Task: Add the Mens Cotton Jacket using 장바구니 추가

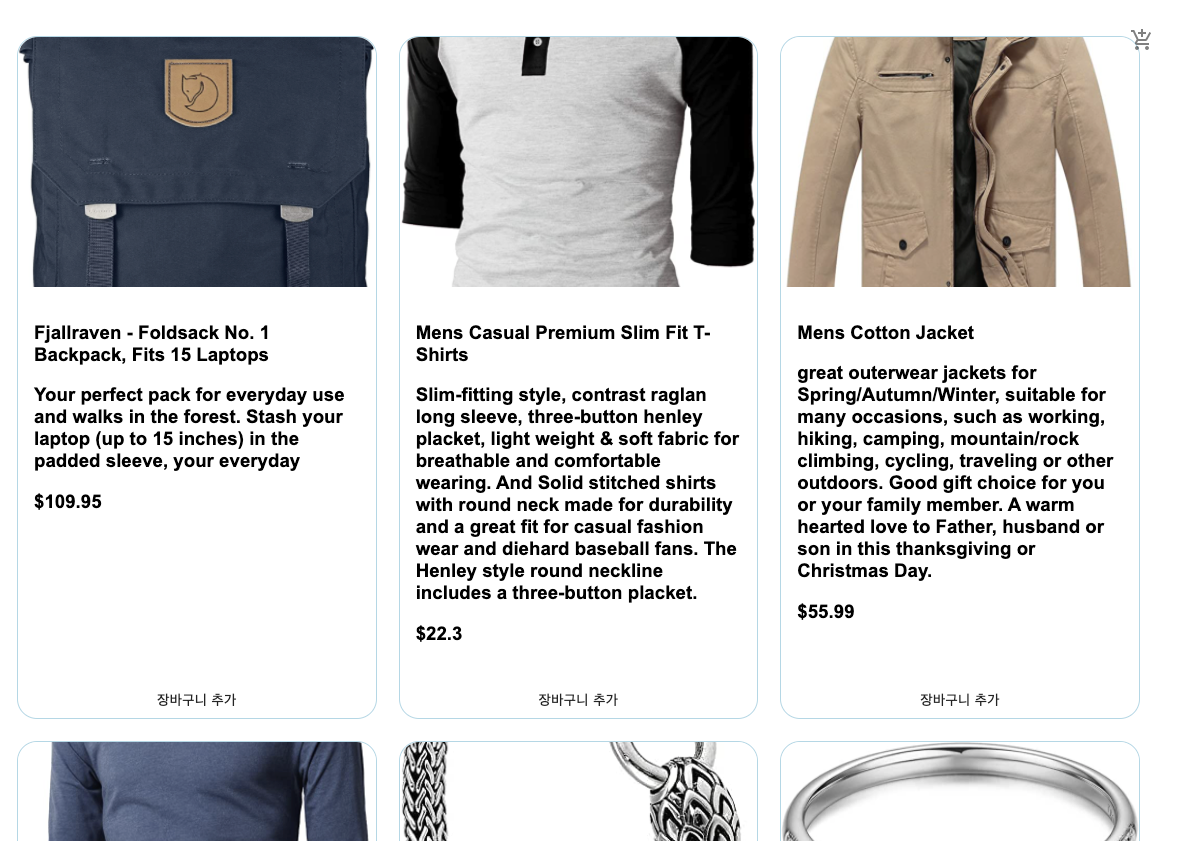Action: point(959,700)
